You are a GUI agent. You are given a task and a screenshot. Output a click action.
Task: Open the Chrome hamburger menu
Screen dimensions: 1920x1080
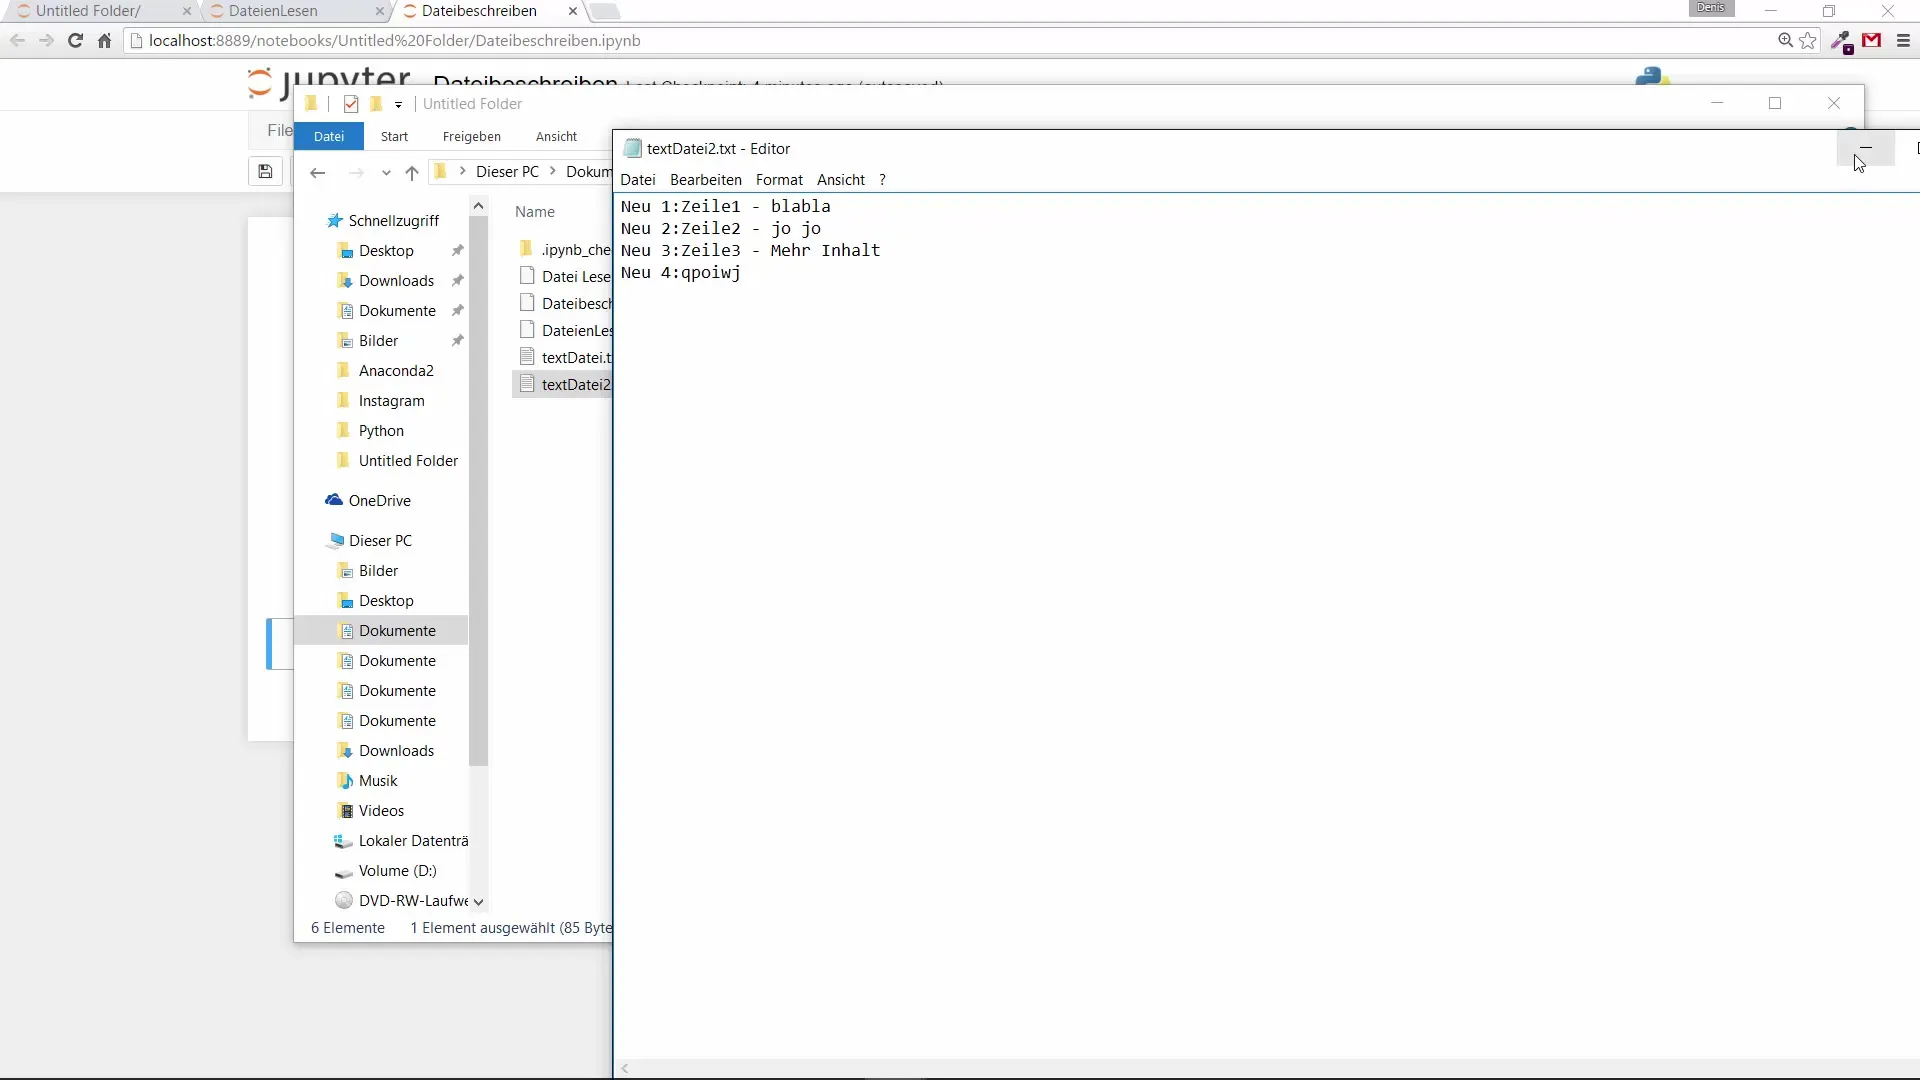pos(1903,41)
